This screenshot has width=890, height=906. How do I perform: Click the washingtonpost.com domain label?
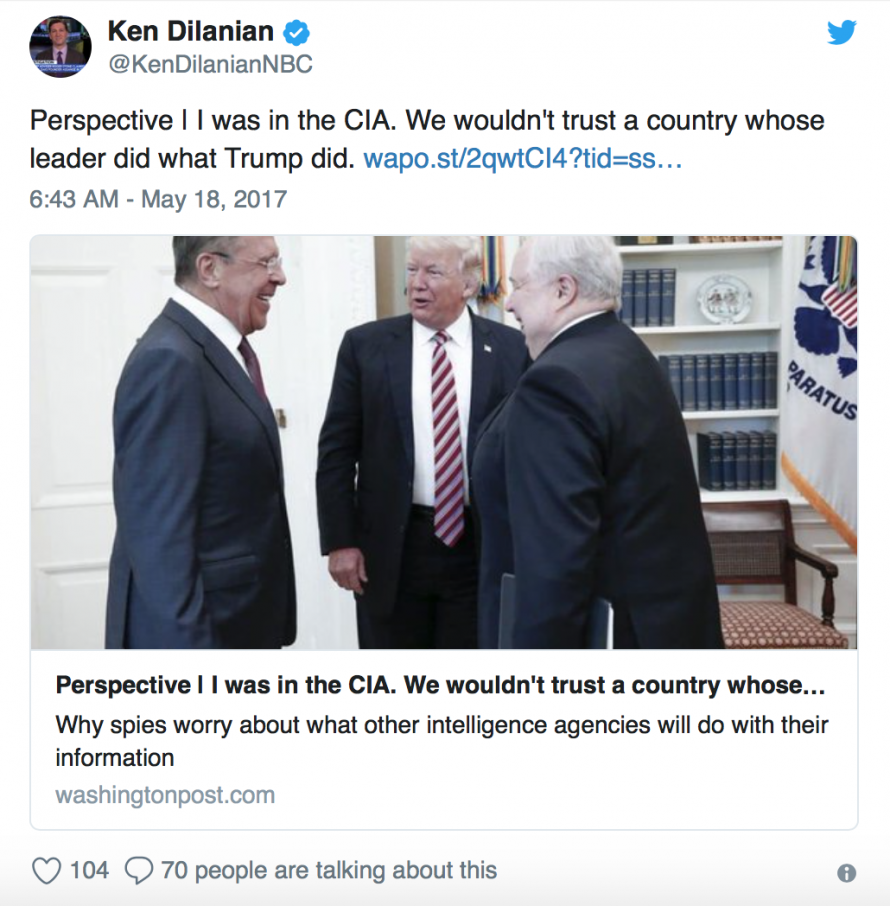coord(165,795)
